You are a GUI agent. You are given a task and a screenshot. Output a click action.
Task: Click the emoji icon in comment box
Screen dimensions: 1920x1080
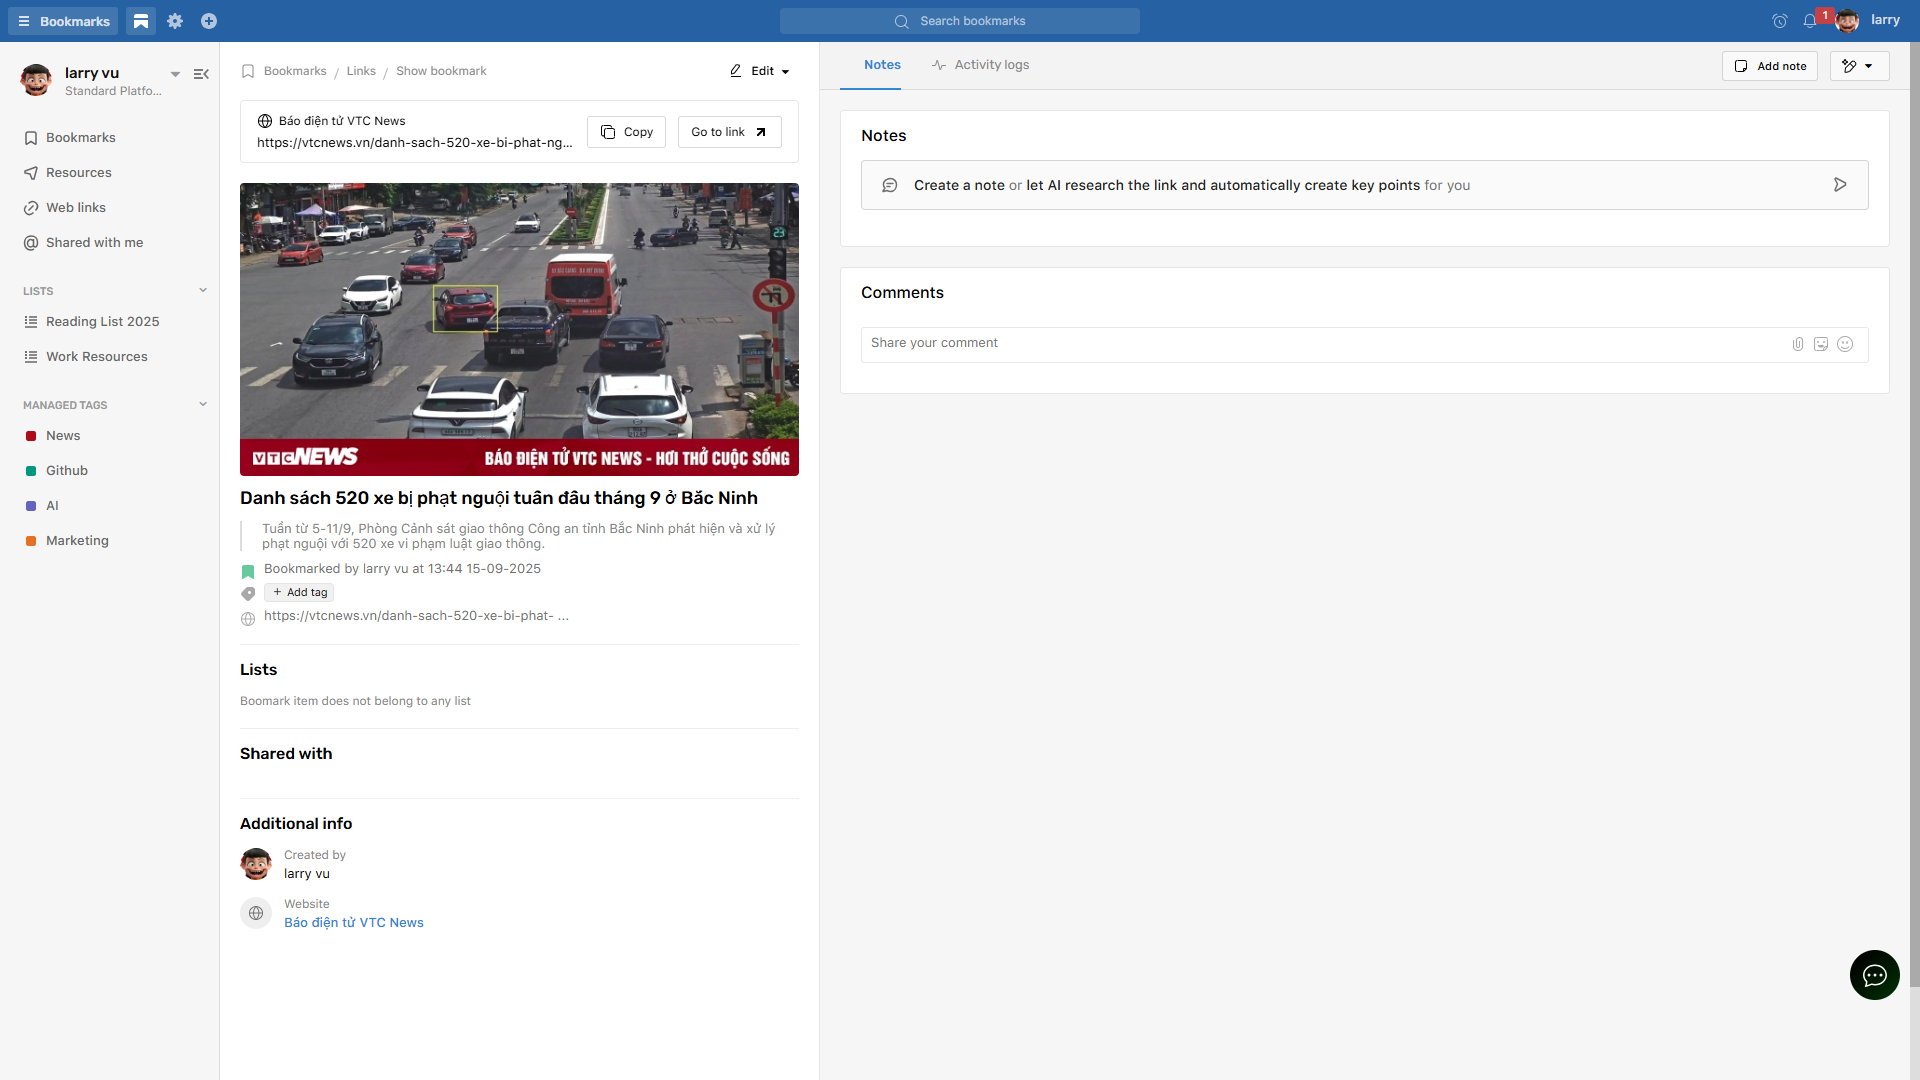tap(1845, 344)
